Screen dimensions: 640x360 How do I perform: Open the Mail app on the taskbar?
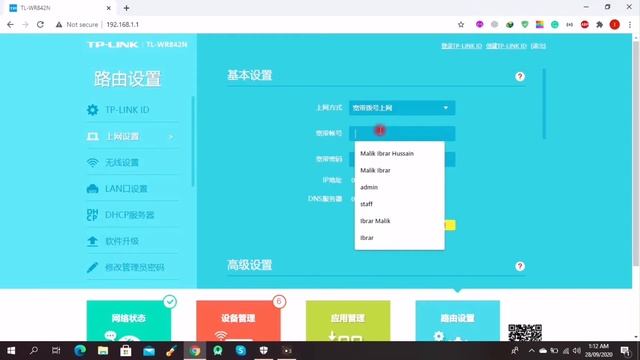click(x=149, y=351)
